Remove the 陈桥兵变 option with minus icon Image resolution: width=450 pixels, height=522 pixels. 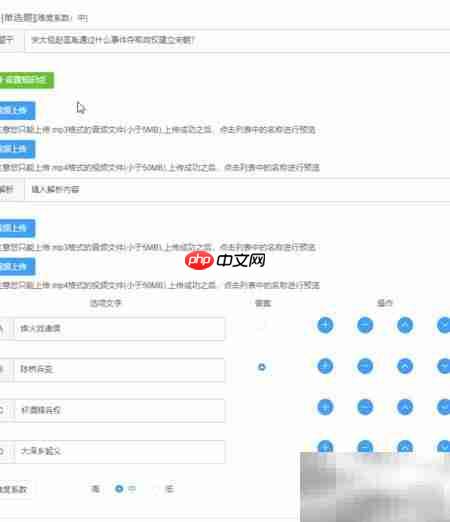point(365,366)
